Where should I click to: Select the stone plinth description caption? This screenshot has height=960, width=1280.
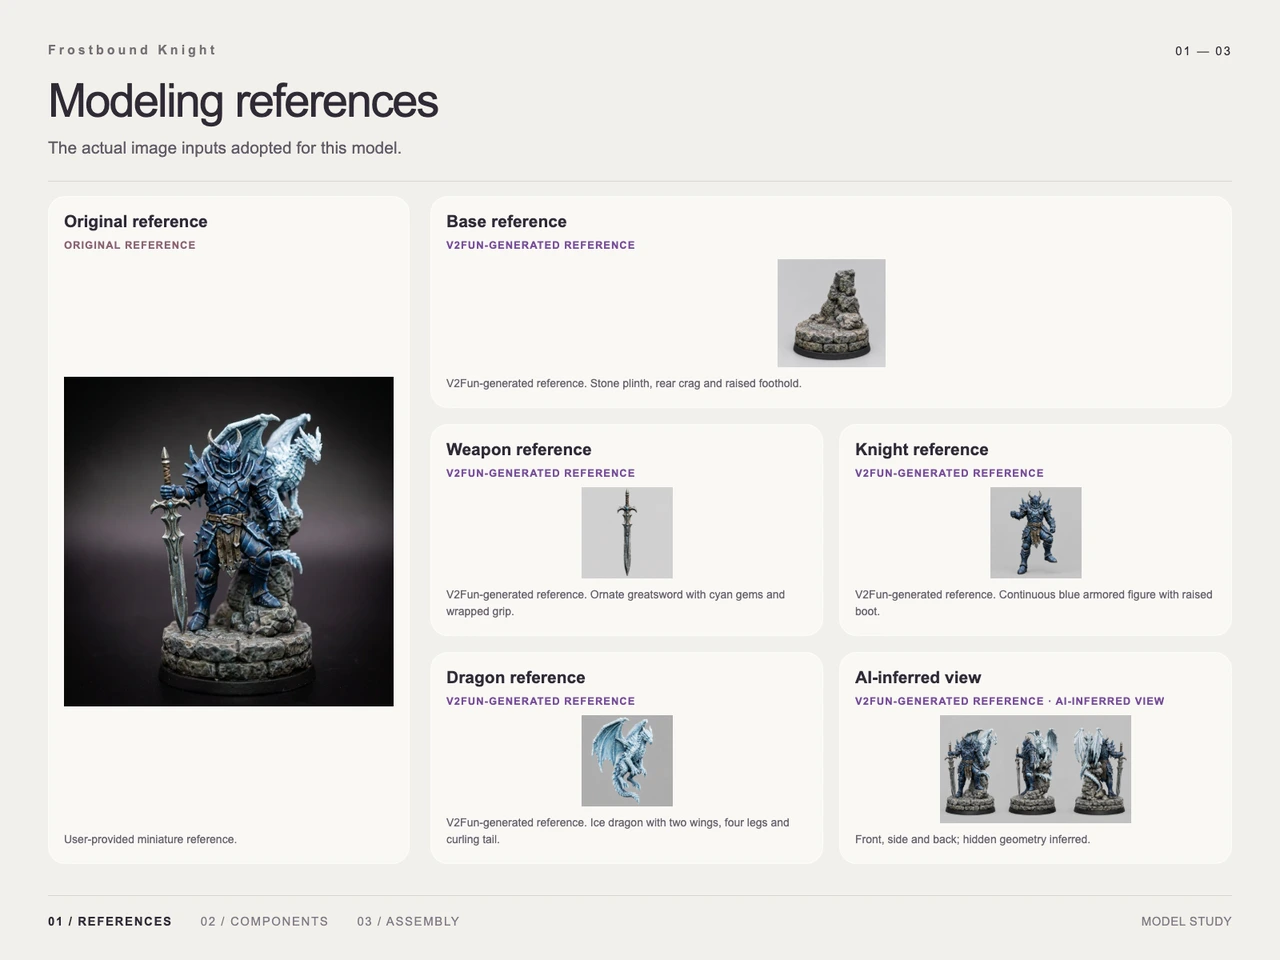pyautogui.click(x=624, y=384)
